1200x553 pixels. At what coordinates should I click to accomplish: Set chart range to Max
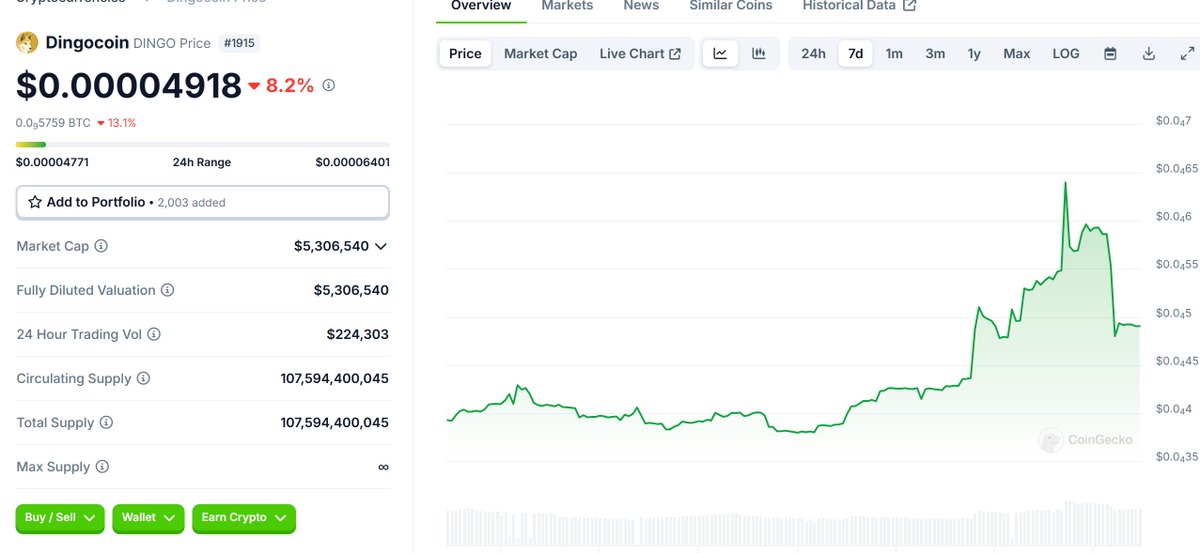tap(1017, 53)
